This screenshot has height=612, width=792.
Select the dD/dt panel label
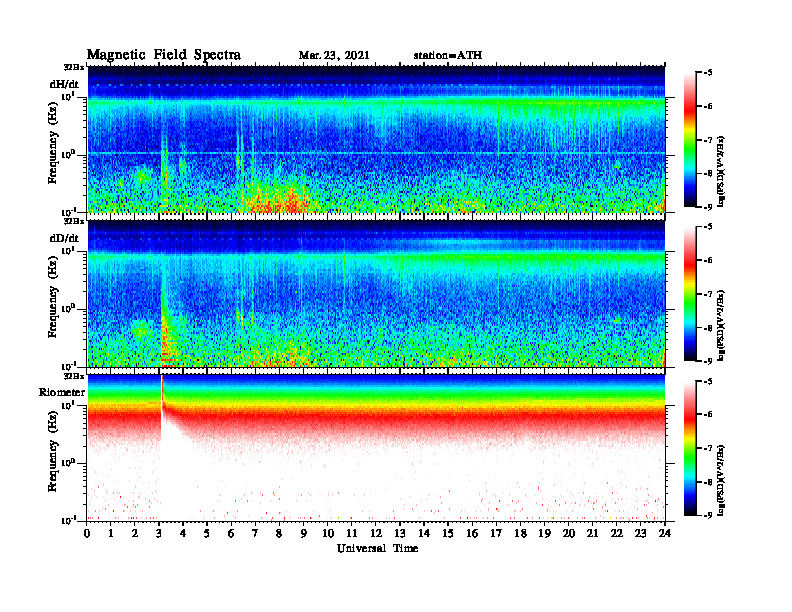(x=65, y=238)
